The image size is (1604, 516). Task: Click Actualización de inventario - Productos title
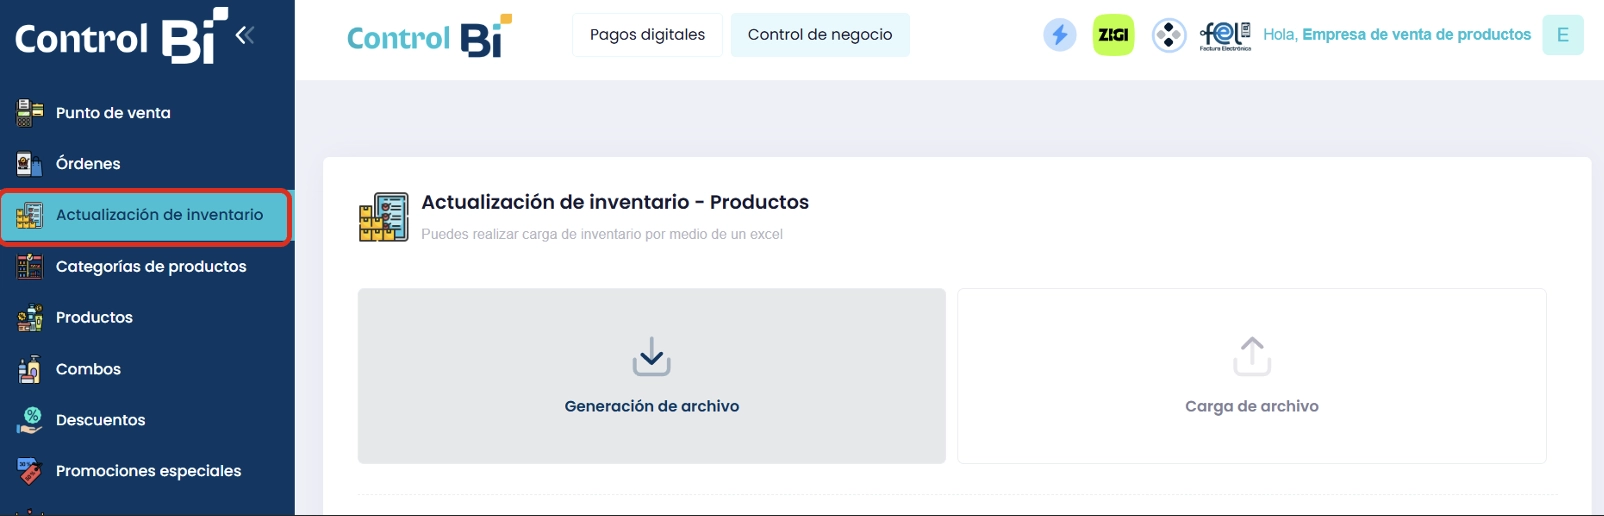(615, 202)
